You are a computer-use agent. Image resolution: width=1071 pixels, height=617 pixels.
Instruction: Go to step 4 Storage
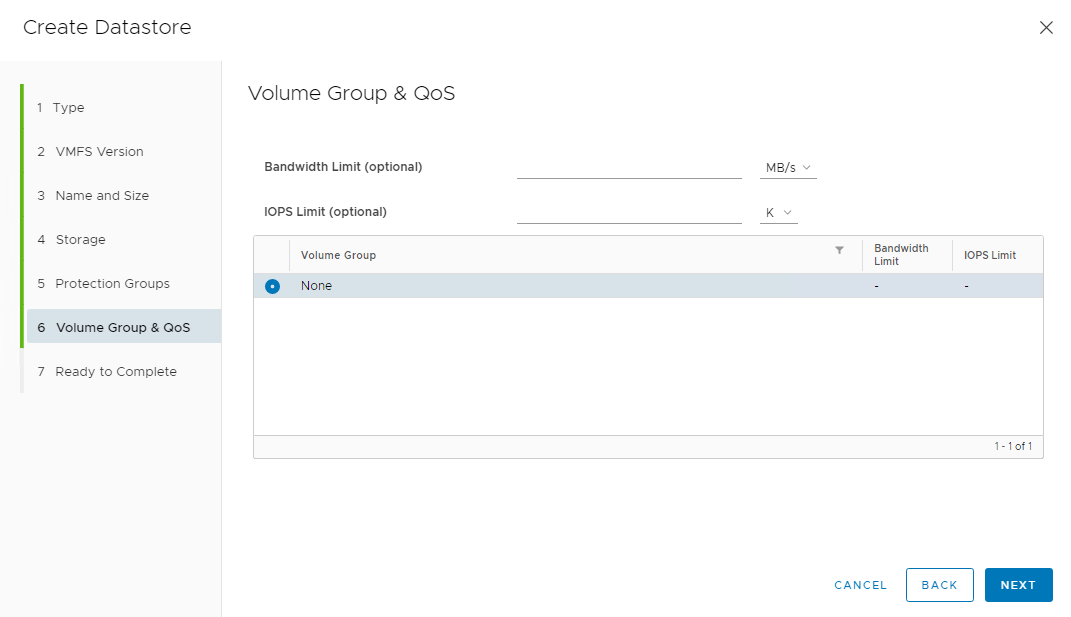click(80, 240)
